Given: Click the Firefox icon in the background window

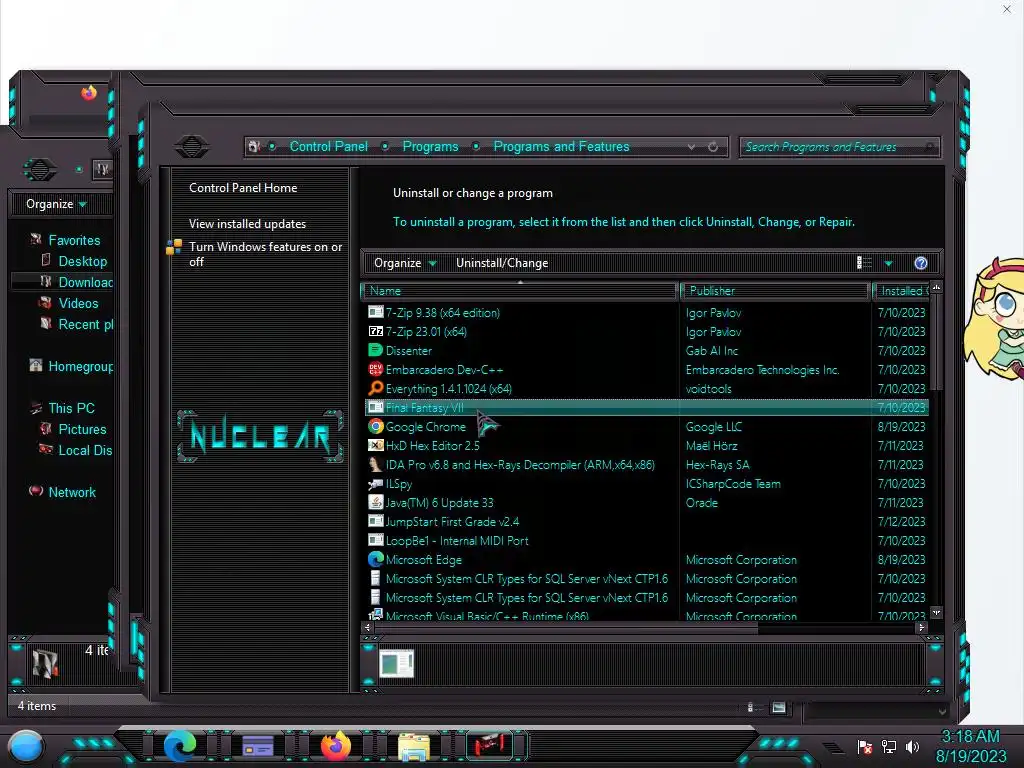Looking at the screenshot, I should pos(89,92).
